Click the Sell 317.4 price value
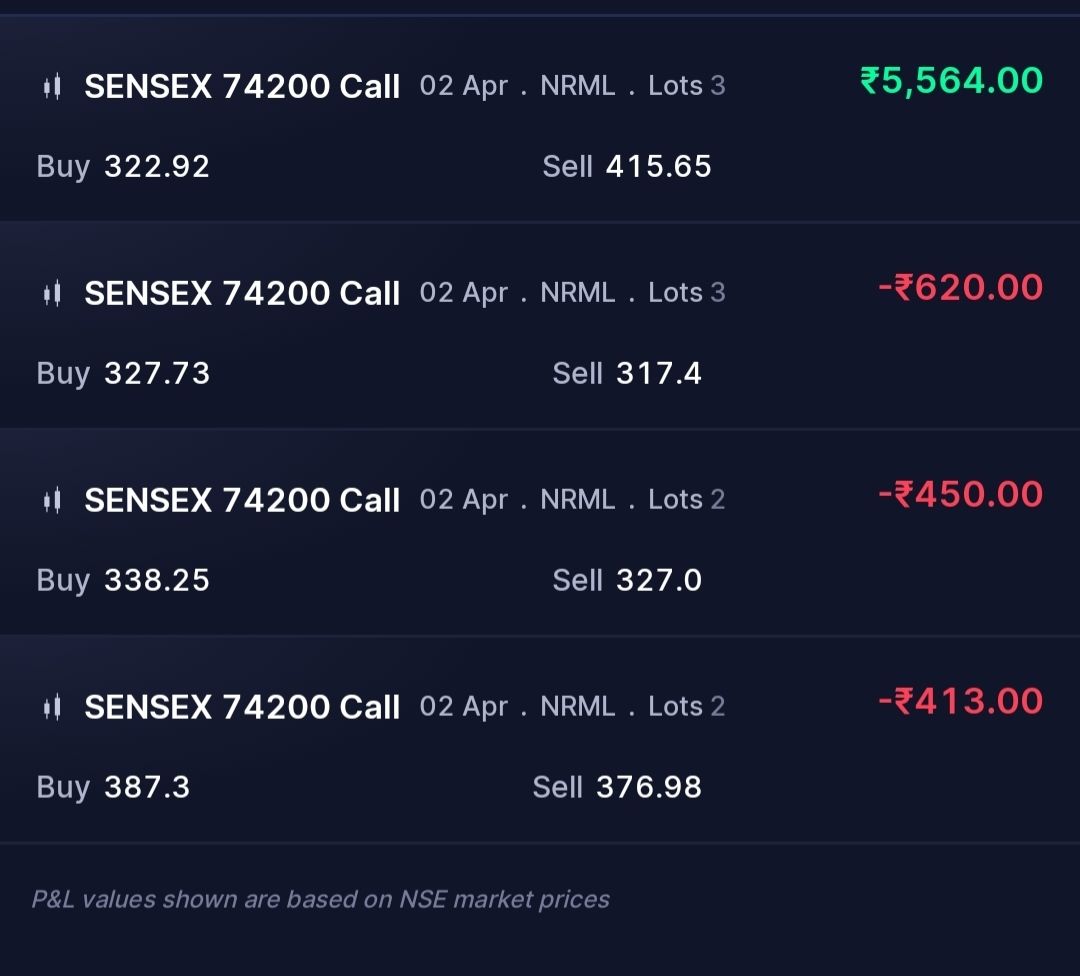The height and width of the screenshot is (976, 1080). pyautogui.click(x=658, y=373)
